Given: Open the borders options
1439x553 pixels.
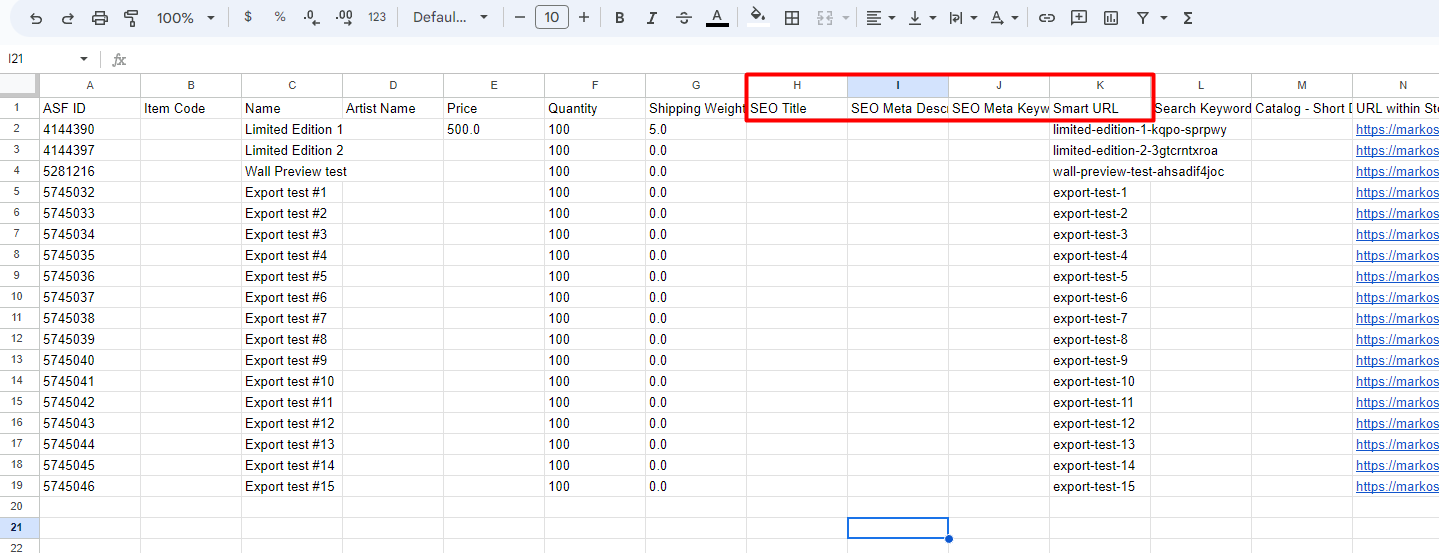Looking at the screenshot, I should 792,18.
